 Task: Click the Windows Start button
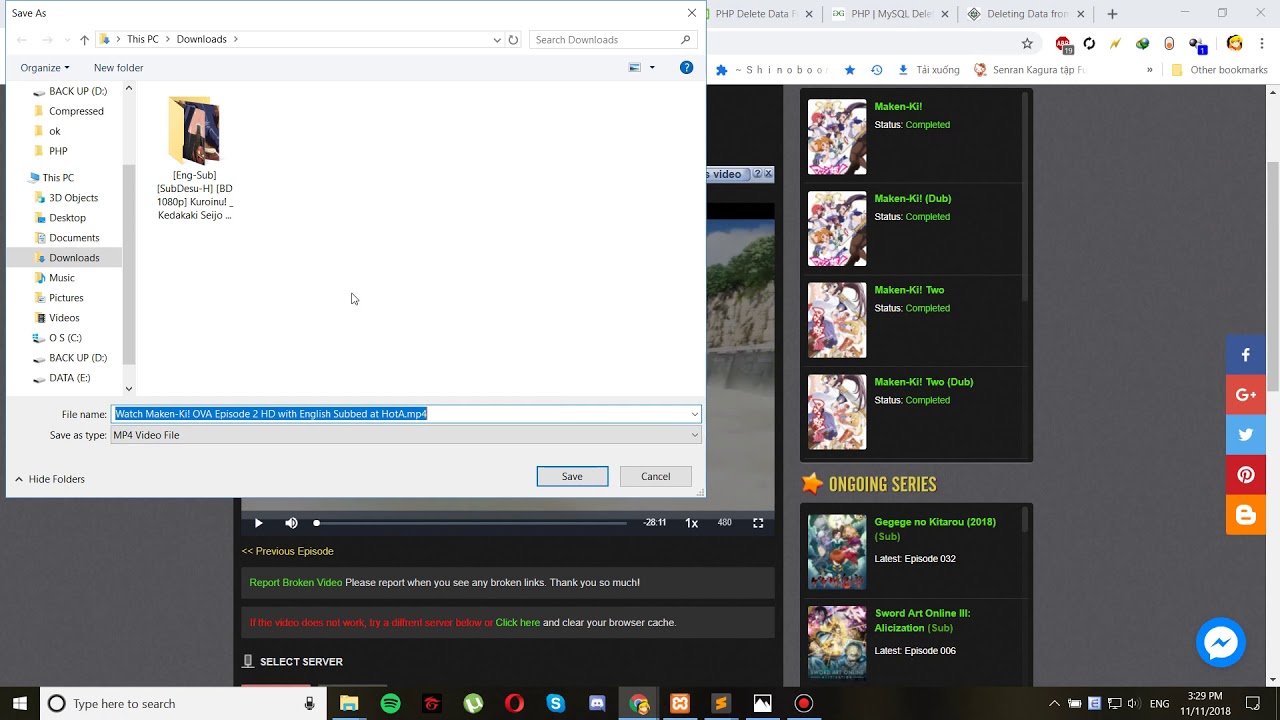[20, 704]
